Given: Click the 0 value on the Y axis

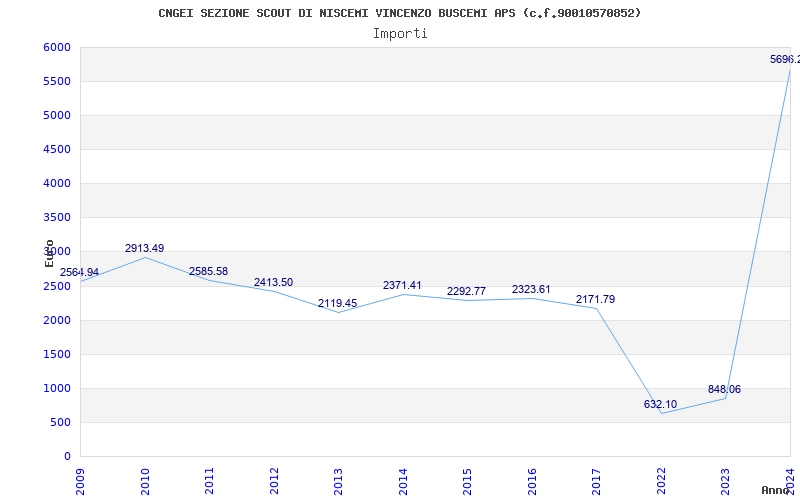Looking at the screenshot, I should click(x=67, y=457).
